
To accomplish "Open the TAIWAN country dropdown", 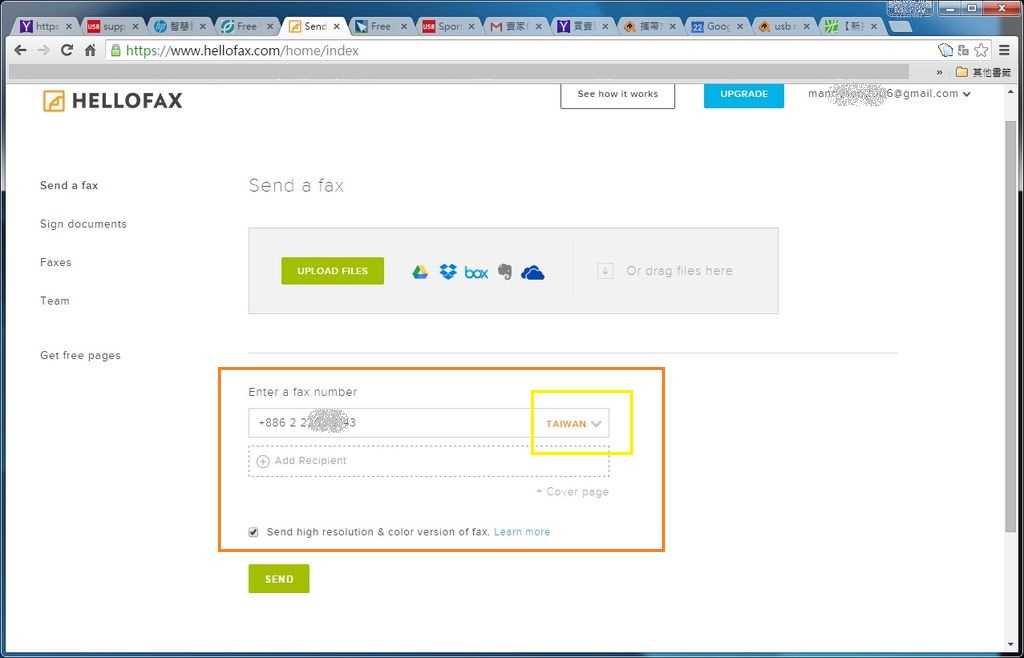I will click(573, 424).
